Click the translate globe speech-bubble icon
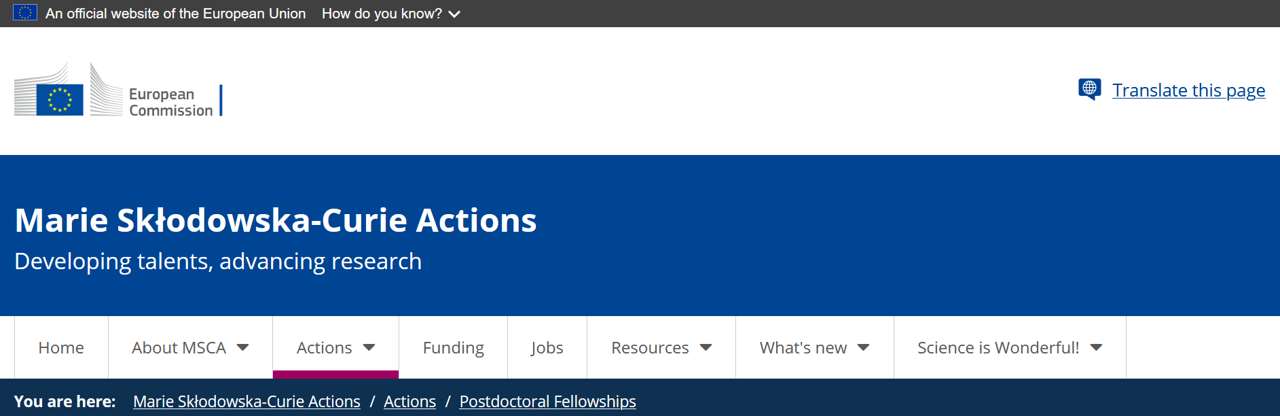 1090,90
